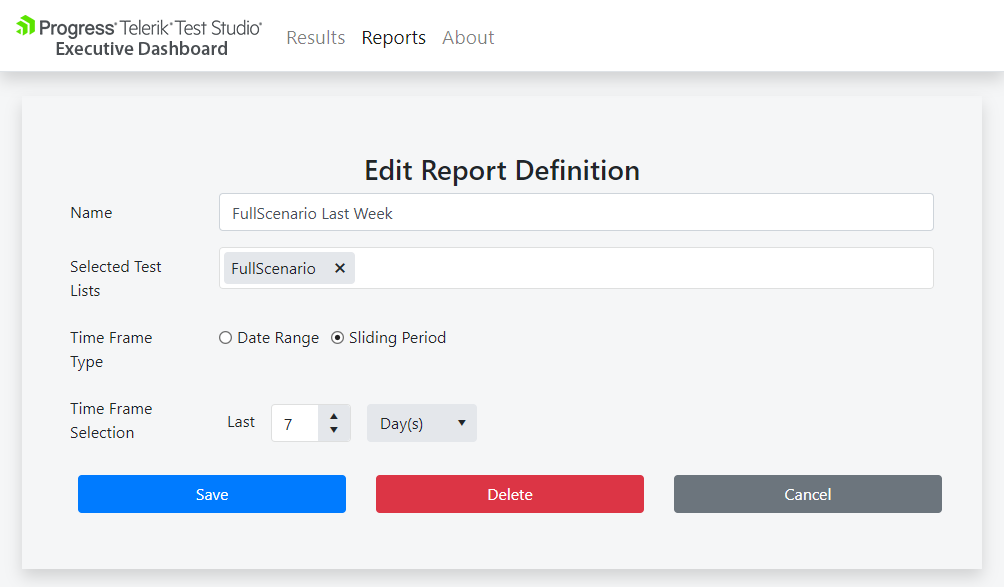Viewport: 1004px width, 587px height.
Task: Open the Day(s) unit dropdown
Action: [x=422, y=423]
